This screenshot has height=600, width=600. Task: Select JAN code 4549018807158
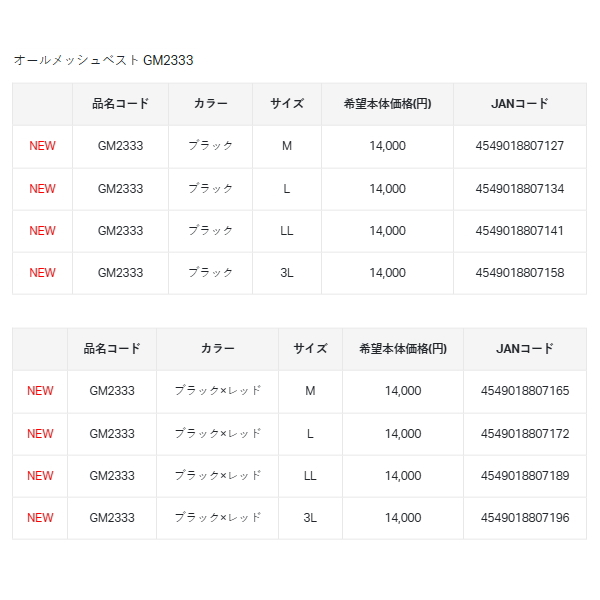[520, 273]
